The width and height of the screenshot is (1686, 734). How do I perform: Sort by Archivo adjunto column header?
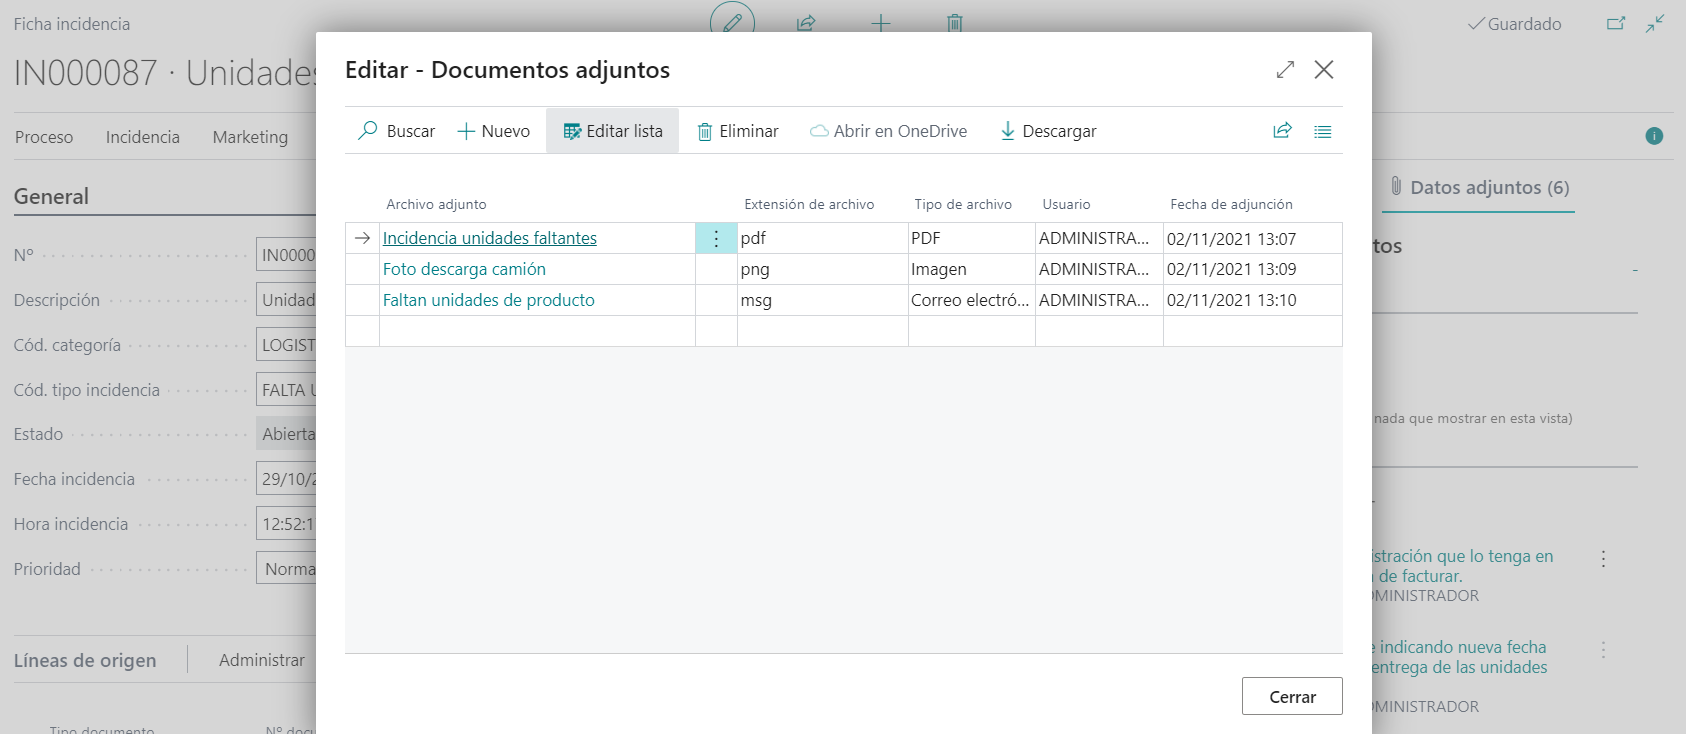436,204
